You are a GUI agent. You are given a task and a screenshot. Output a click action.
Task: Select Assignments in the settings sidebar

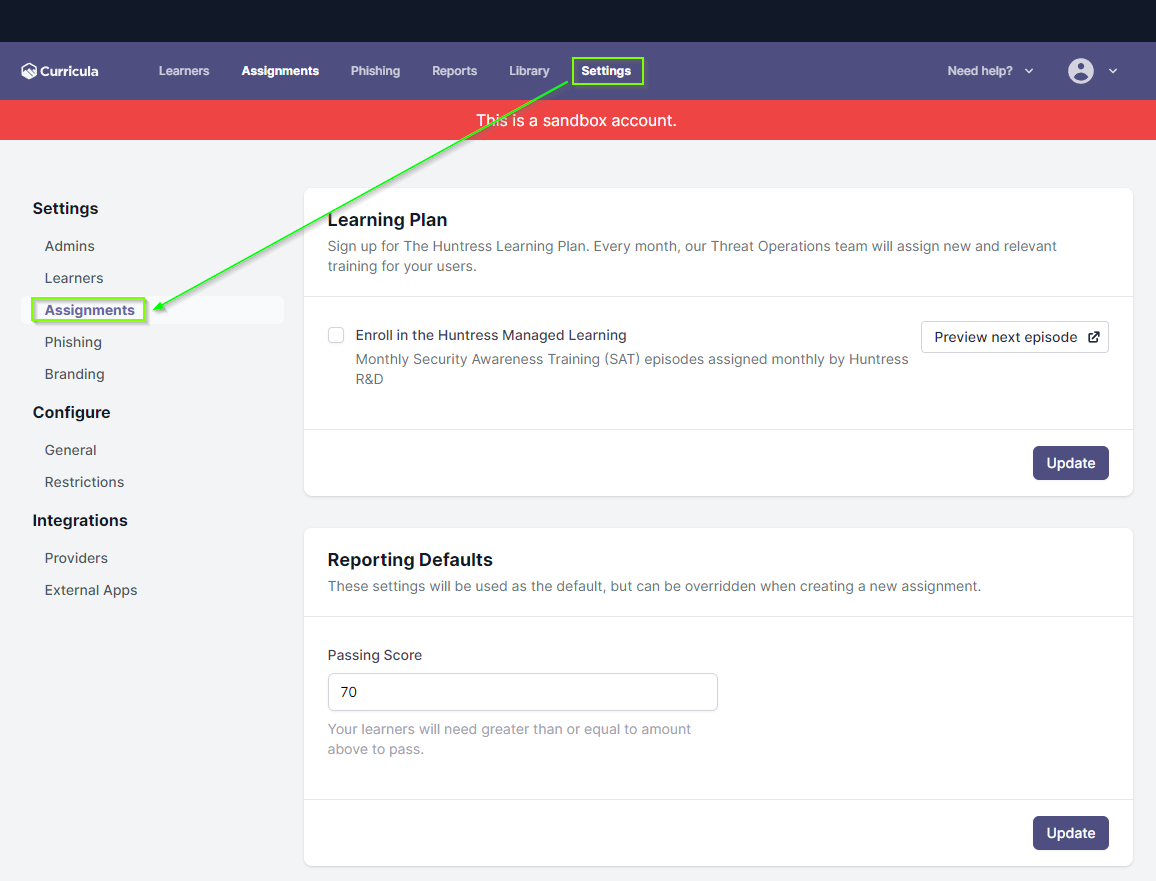tap(89, 310)
